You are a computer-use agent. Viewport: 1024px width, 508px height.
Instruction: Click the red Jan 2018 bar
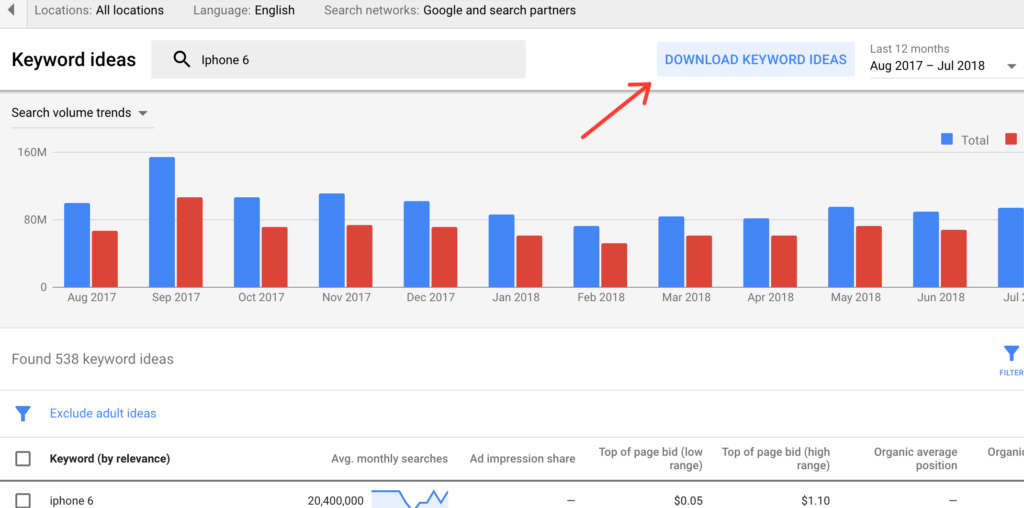coord(529,261)
